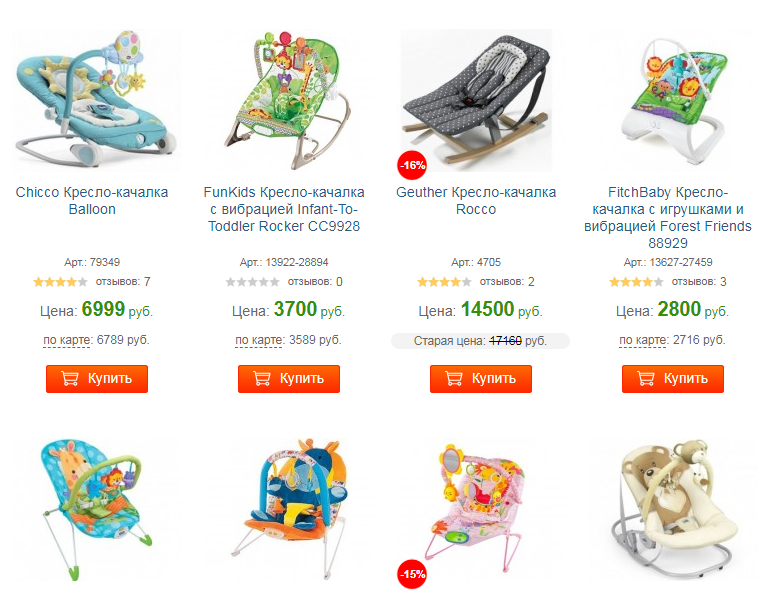Click 'по карте' link under FitchBaby price

pos(644,340)
